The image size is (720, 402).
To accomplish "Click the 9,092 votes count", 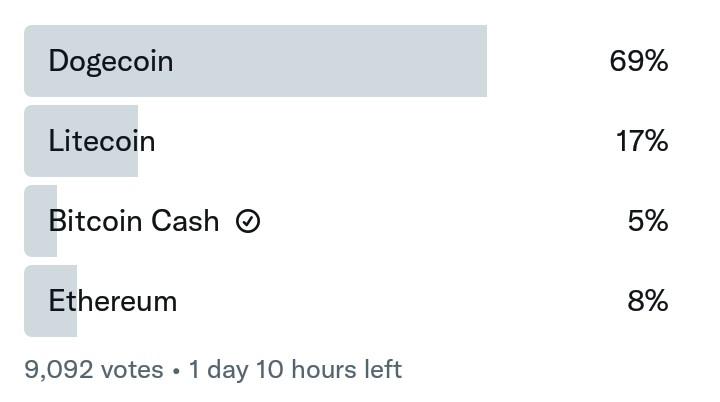I will pyautogui.click(x=94, y=370).
